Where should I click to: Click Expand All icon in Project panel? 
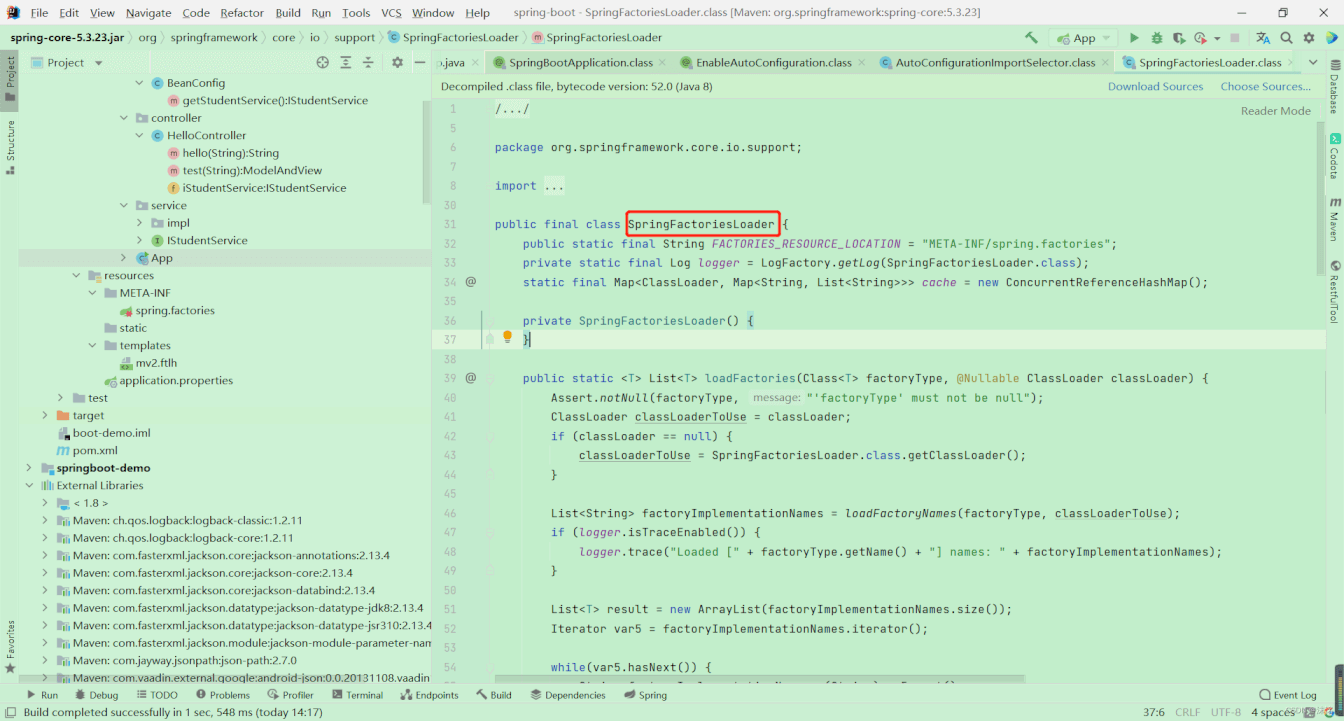pyautogui.click(x=346, y=62)
